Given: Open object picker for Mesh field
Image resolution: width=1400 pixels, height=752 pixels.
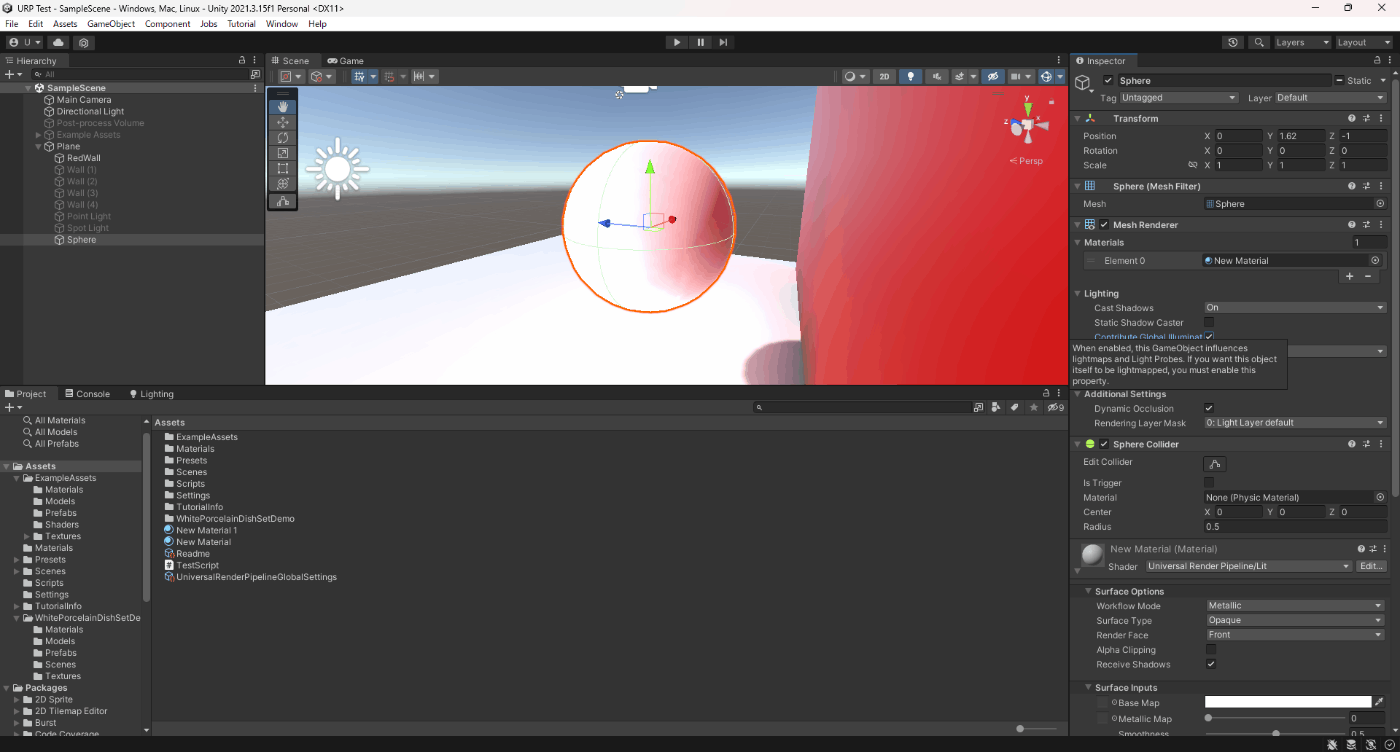Looking at the screenshot, I should pos(1380,204).
